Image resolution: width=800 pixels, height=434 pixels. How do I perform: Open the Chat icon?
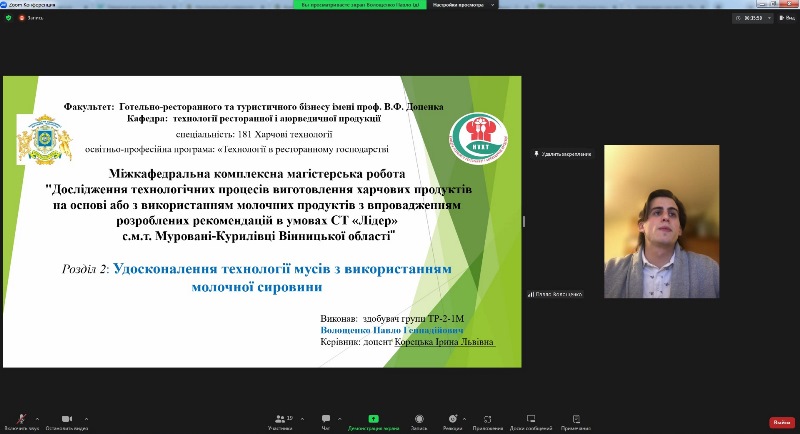click(x=326, y=419)
